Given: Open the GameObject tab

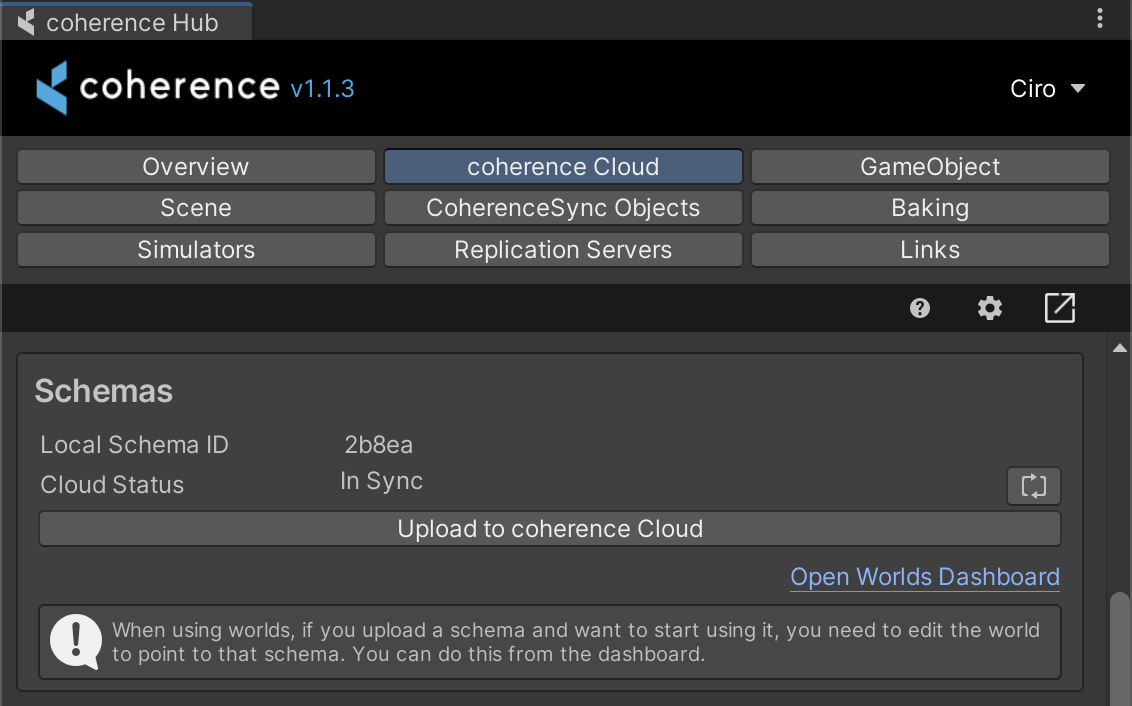Looking at the screenshot, I should [x=930, y=167].
